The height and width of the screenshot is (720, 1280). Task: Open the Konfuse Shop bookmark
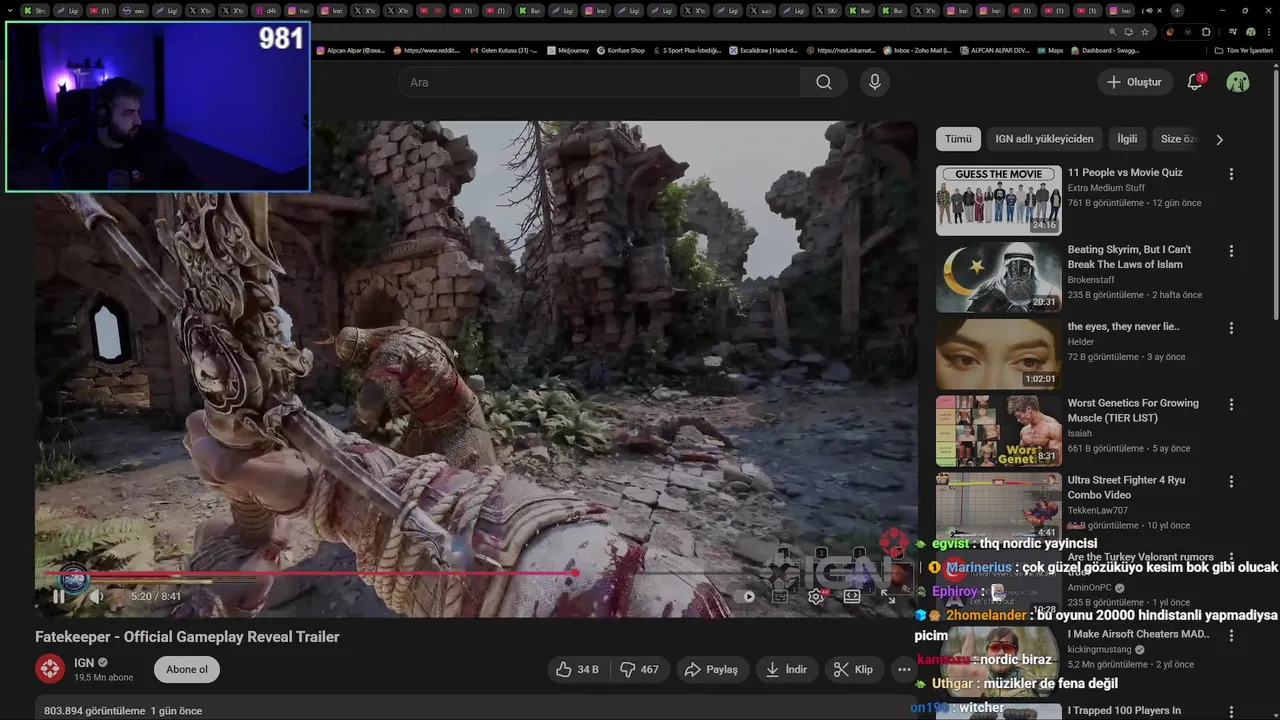pos(621,50)
